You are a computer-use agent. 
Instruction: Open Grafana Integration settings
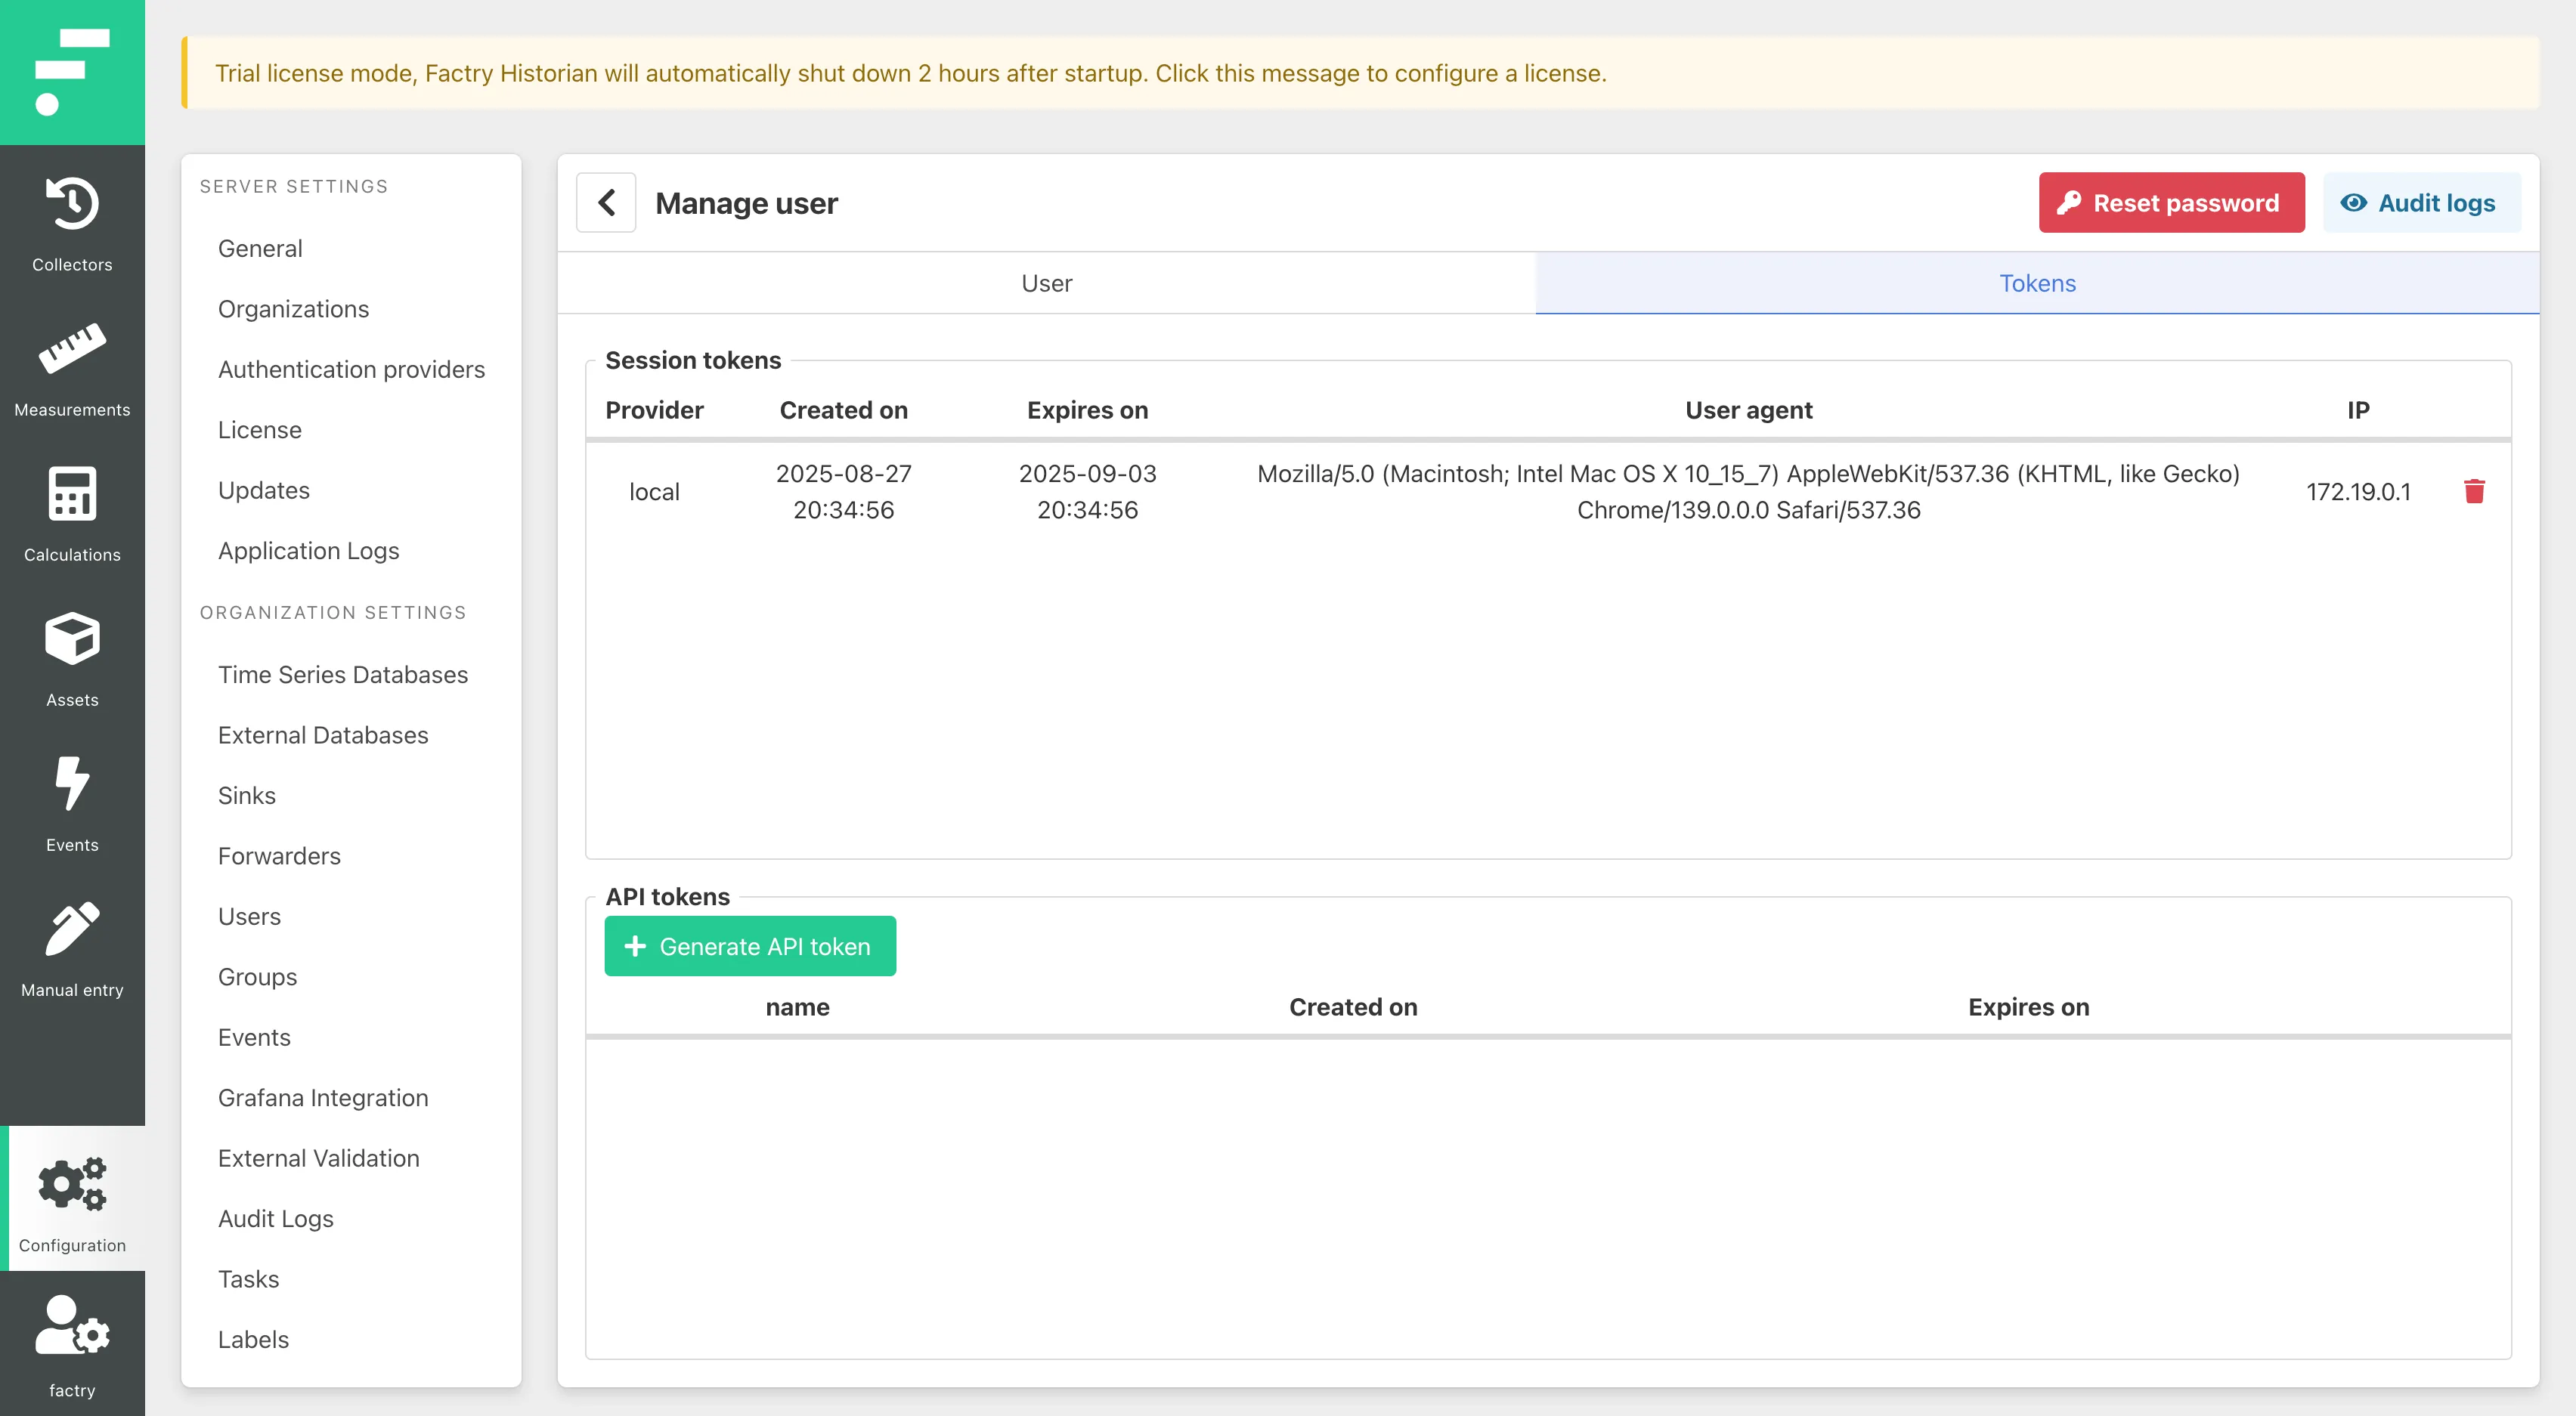tap(323, 1098)
